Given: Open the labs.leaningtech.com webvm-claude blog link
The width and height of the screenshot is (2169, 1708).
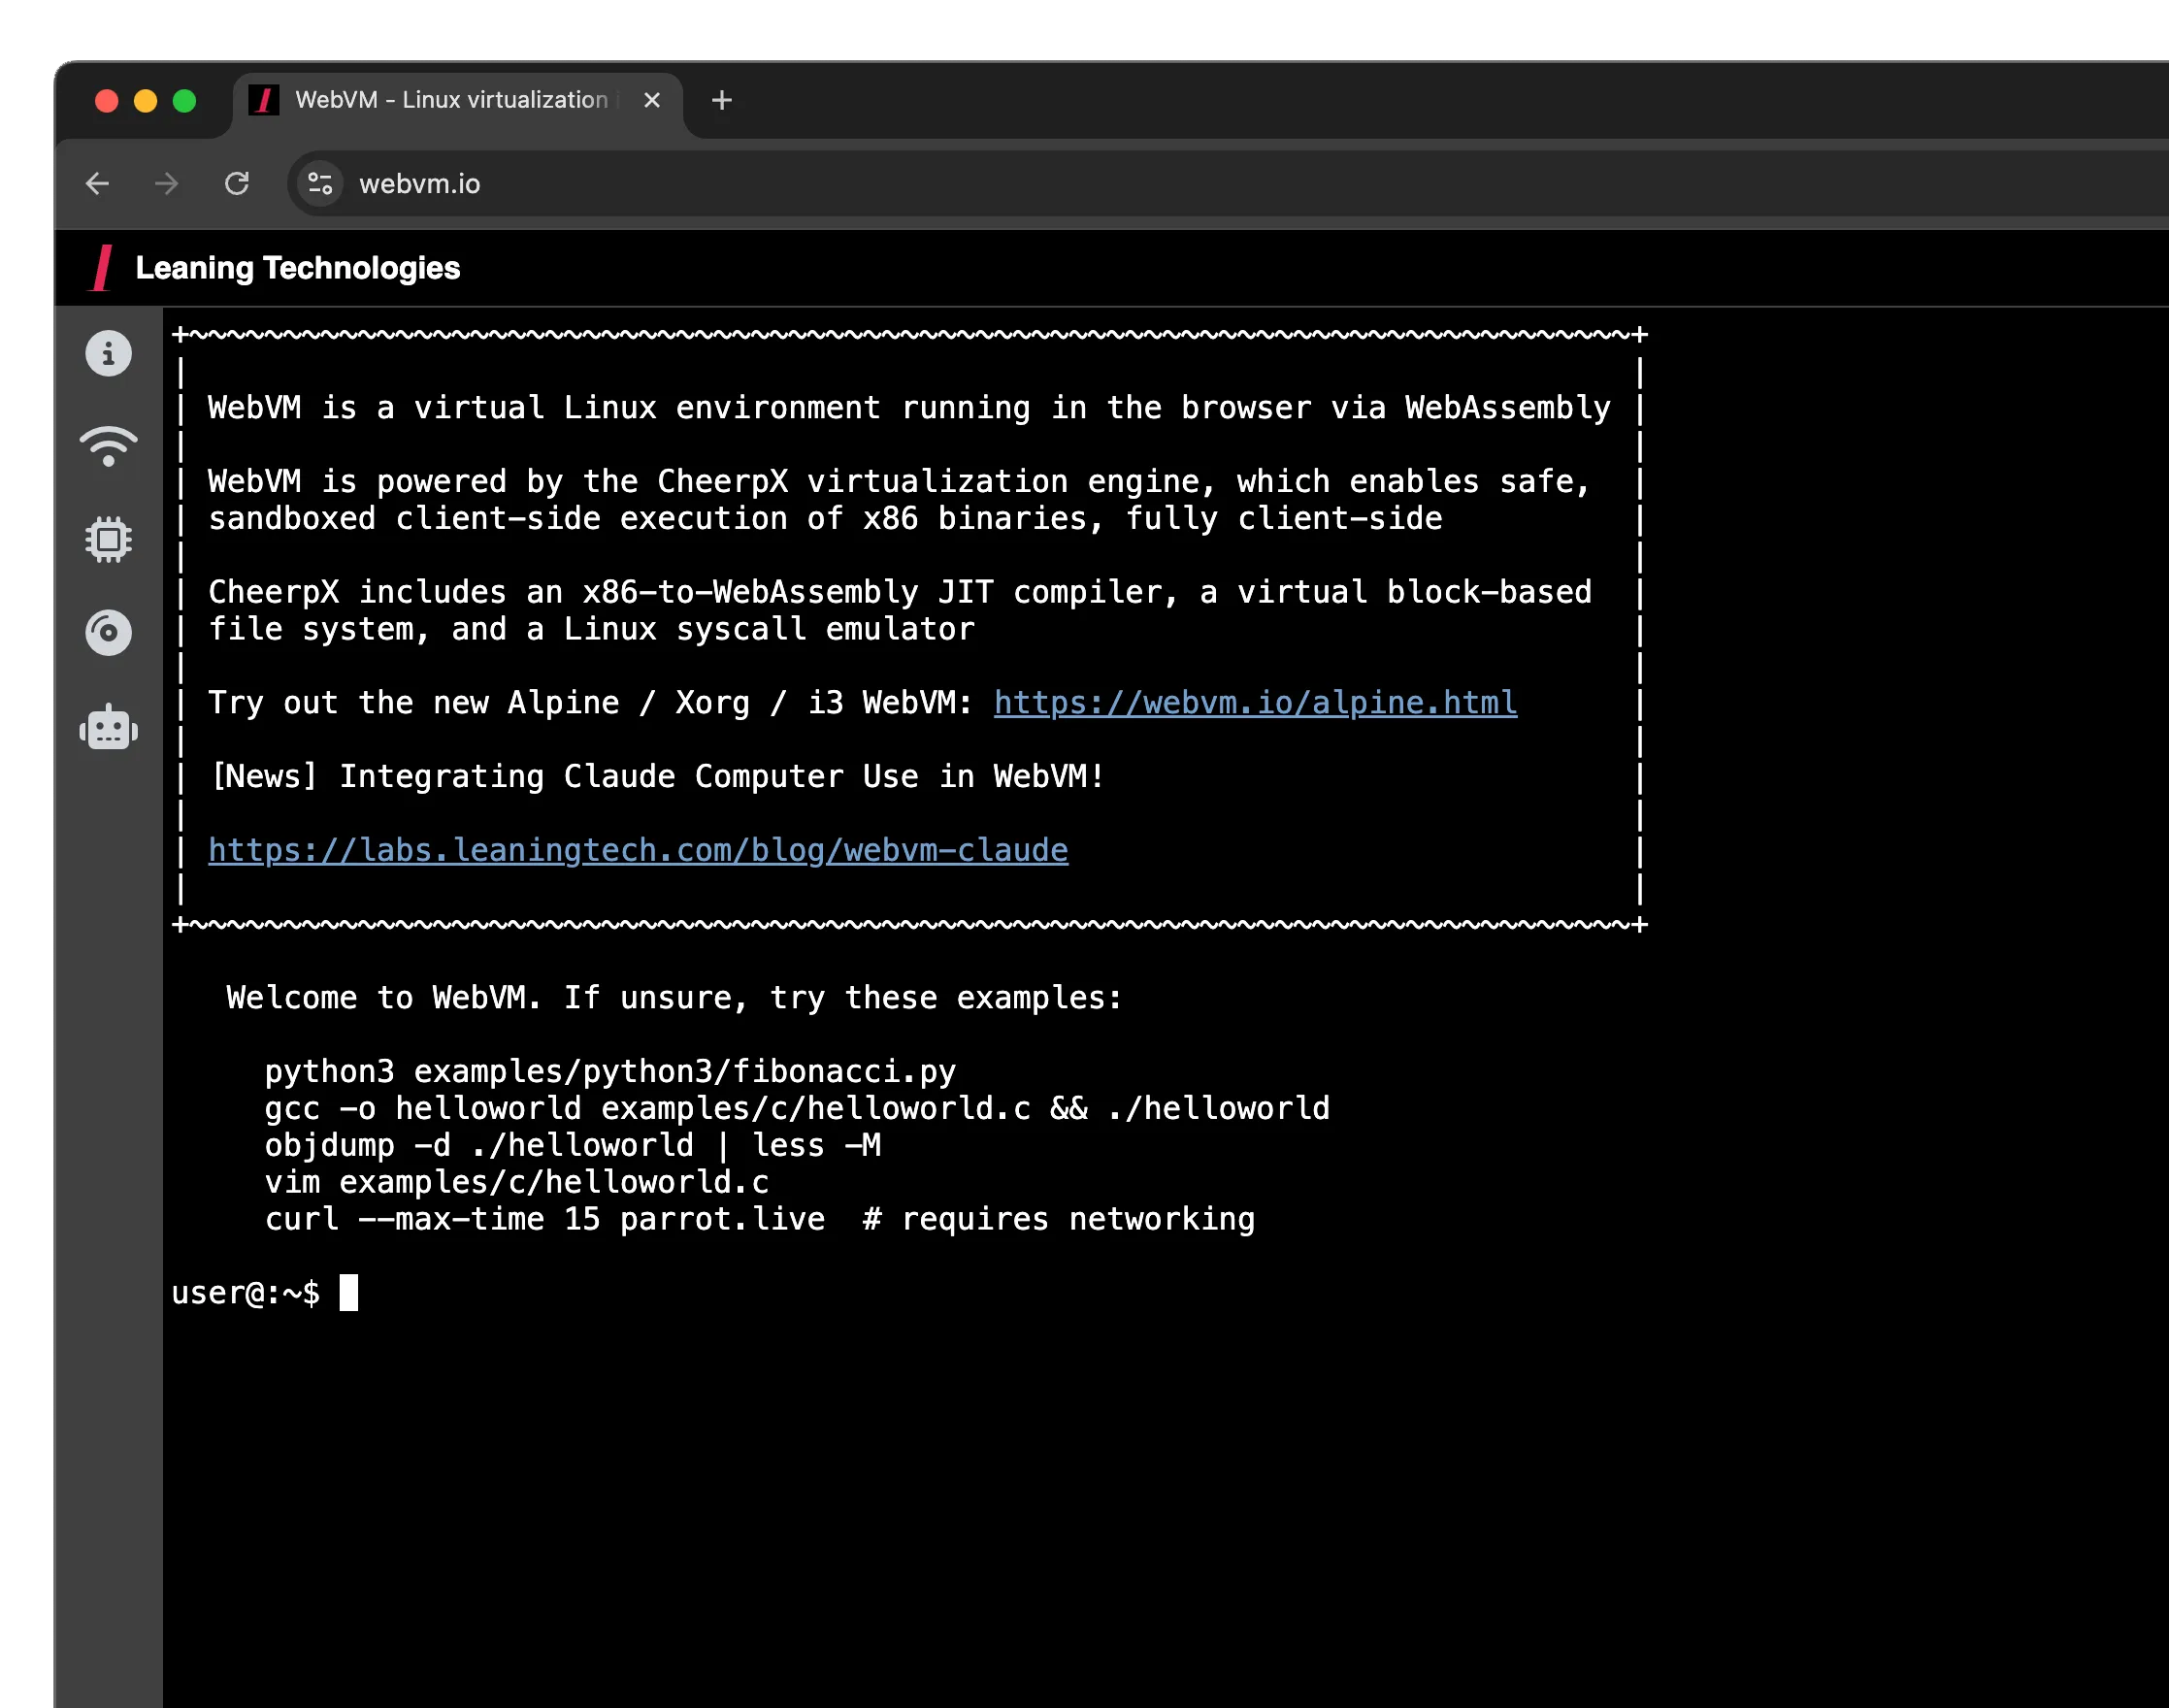Looking at the screenshot, I should click(638, 850).
